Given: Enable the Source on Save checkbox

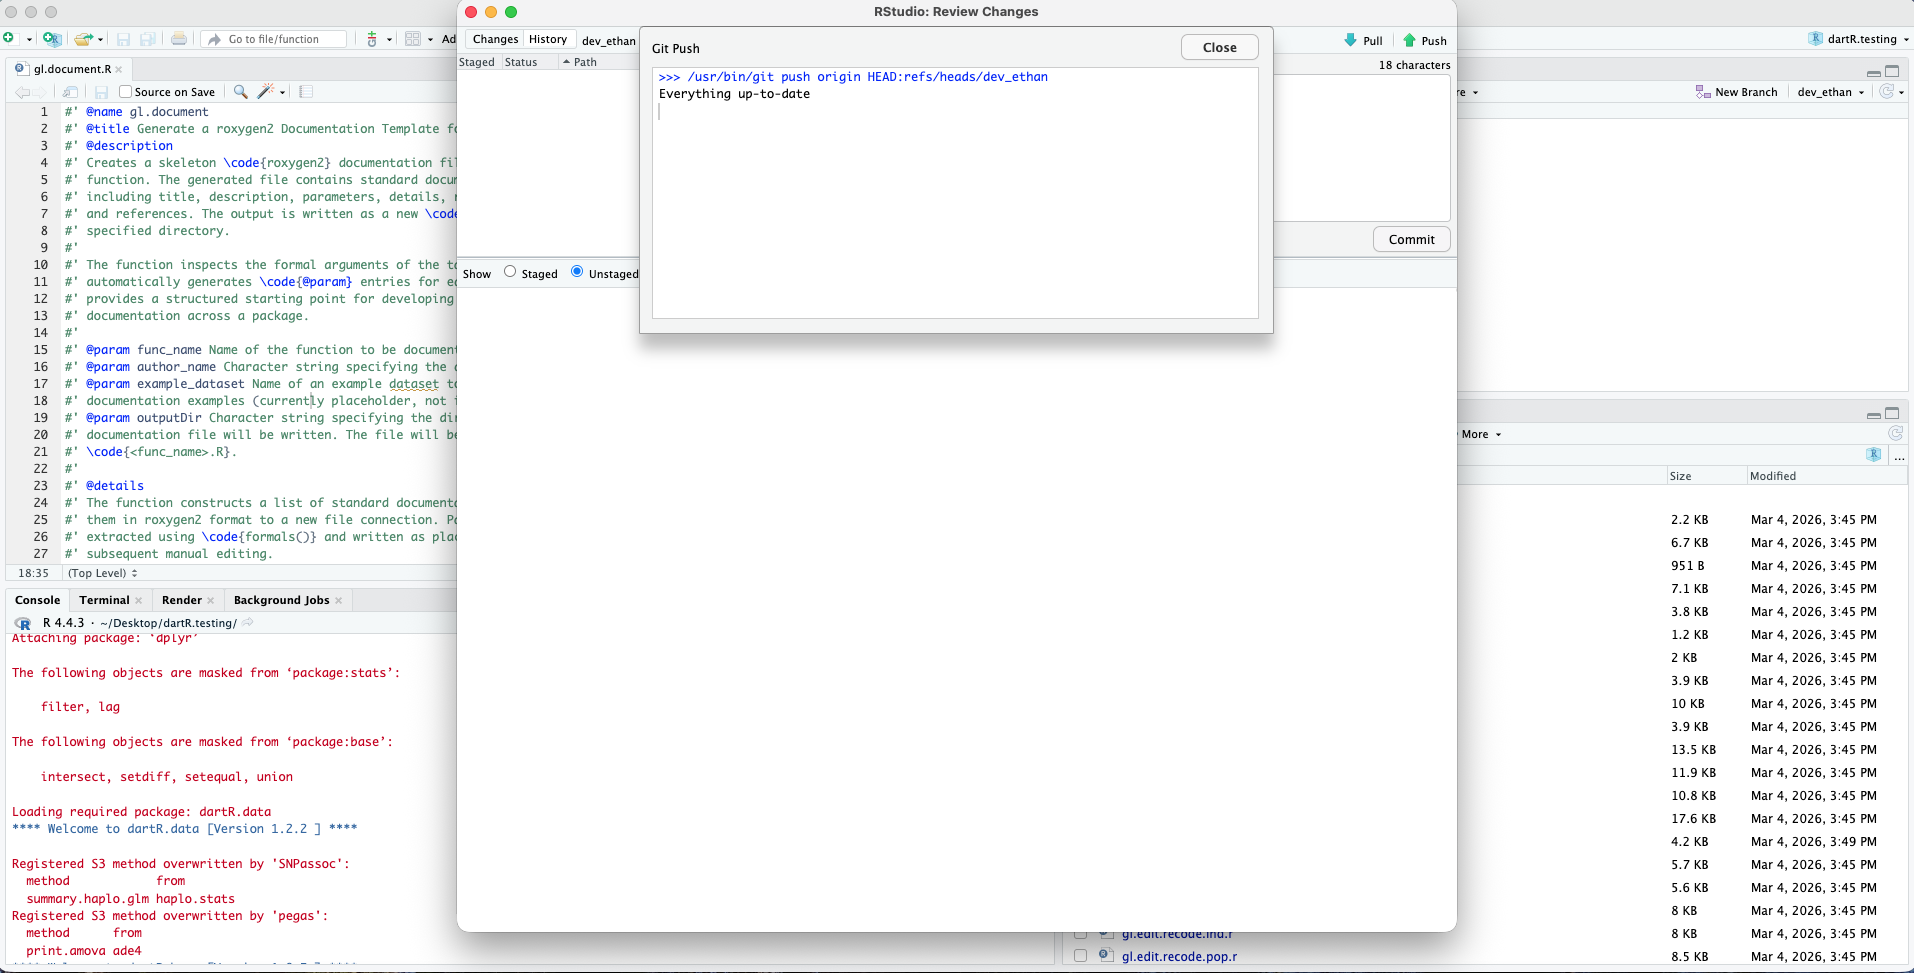Looking at the screenshot, I should click(126, 92).
